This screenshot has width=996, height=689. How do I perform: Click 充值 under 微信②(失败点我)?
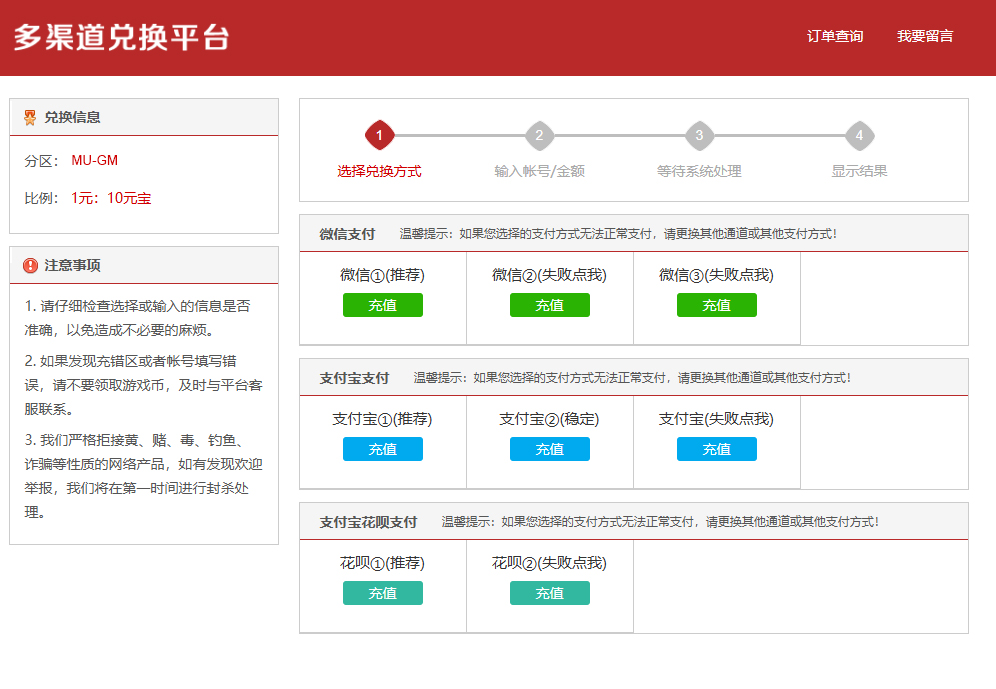[x=549, y=305]
